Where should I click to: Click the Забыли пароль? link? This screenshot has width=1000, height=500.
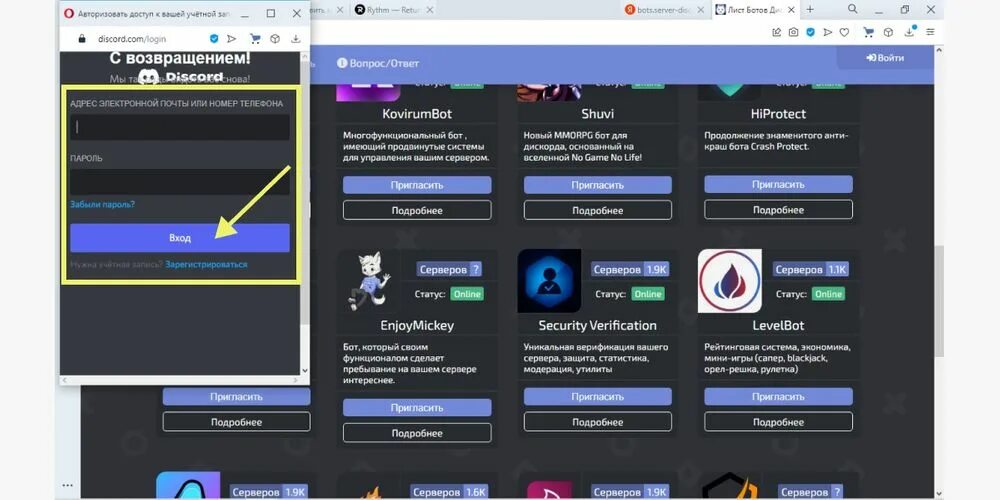[x=103, y=205]
